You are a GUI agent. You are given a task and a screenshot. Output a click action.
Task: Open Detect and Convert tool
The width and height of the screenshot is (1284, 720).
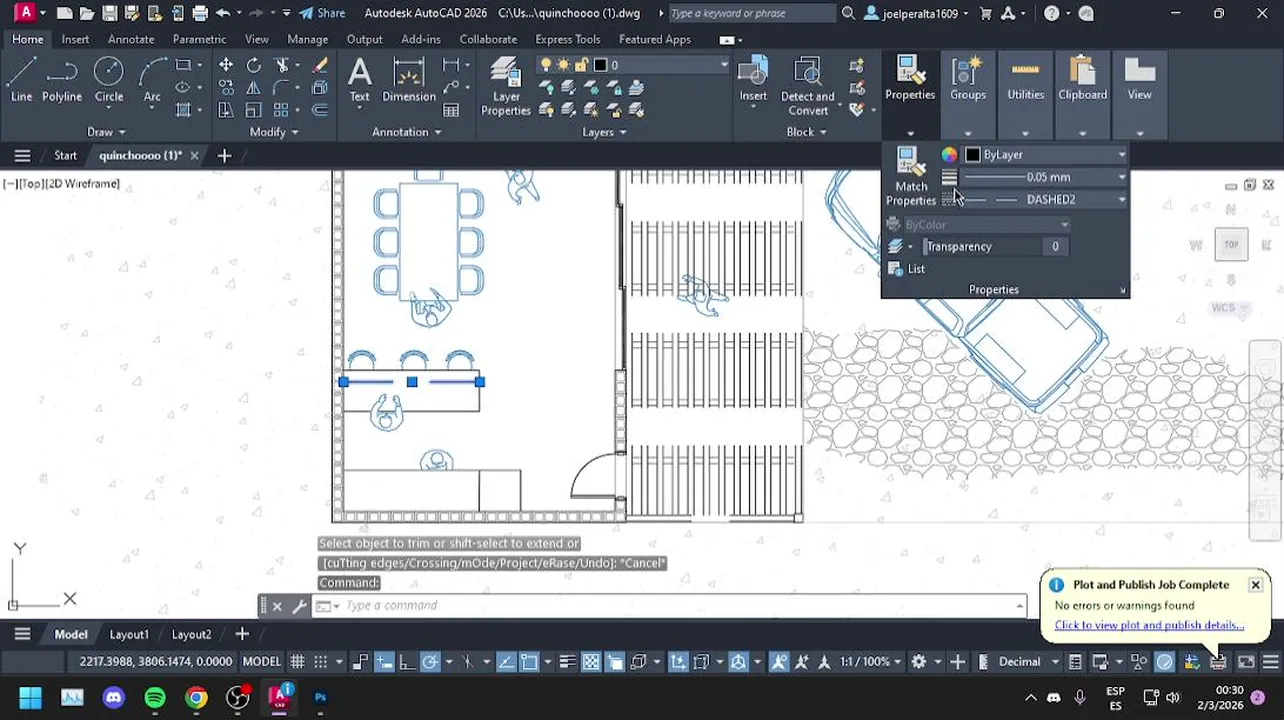[x=807, y=87]
